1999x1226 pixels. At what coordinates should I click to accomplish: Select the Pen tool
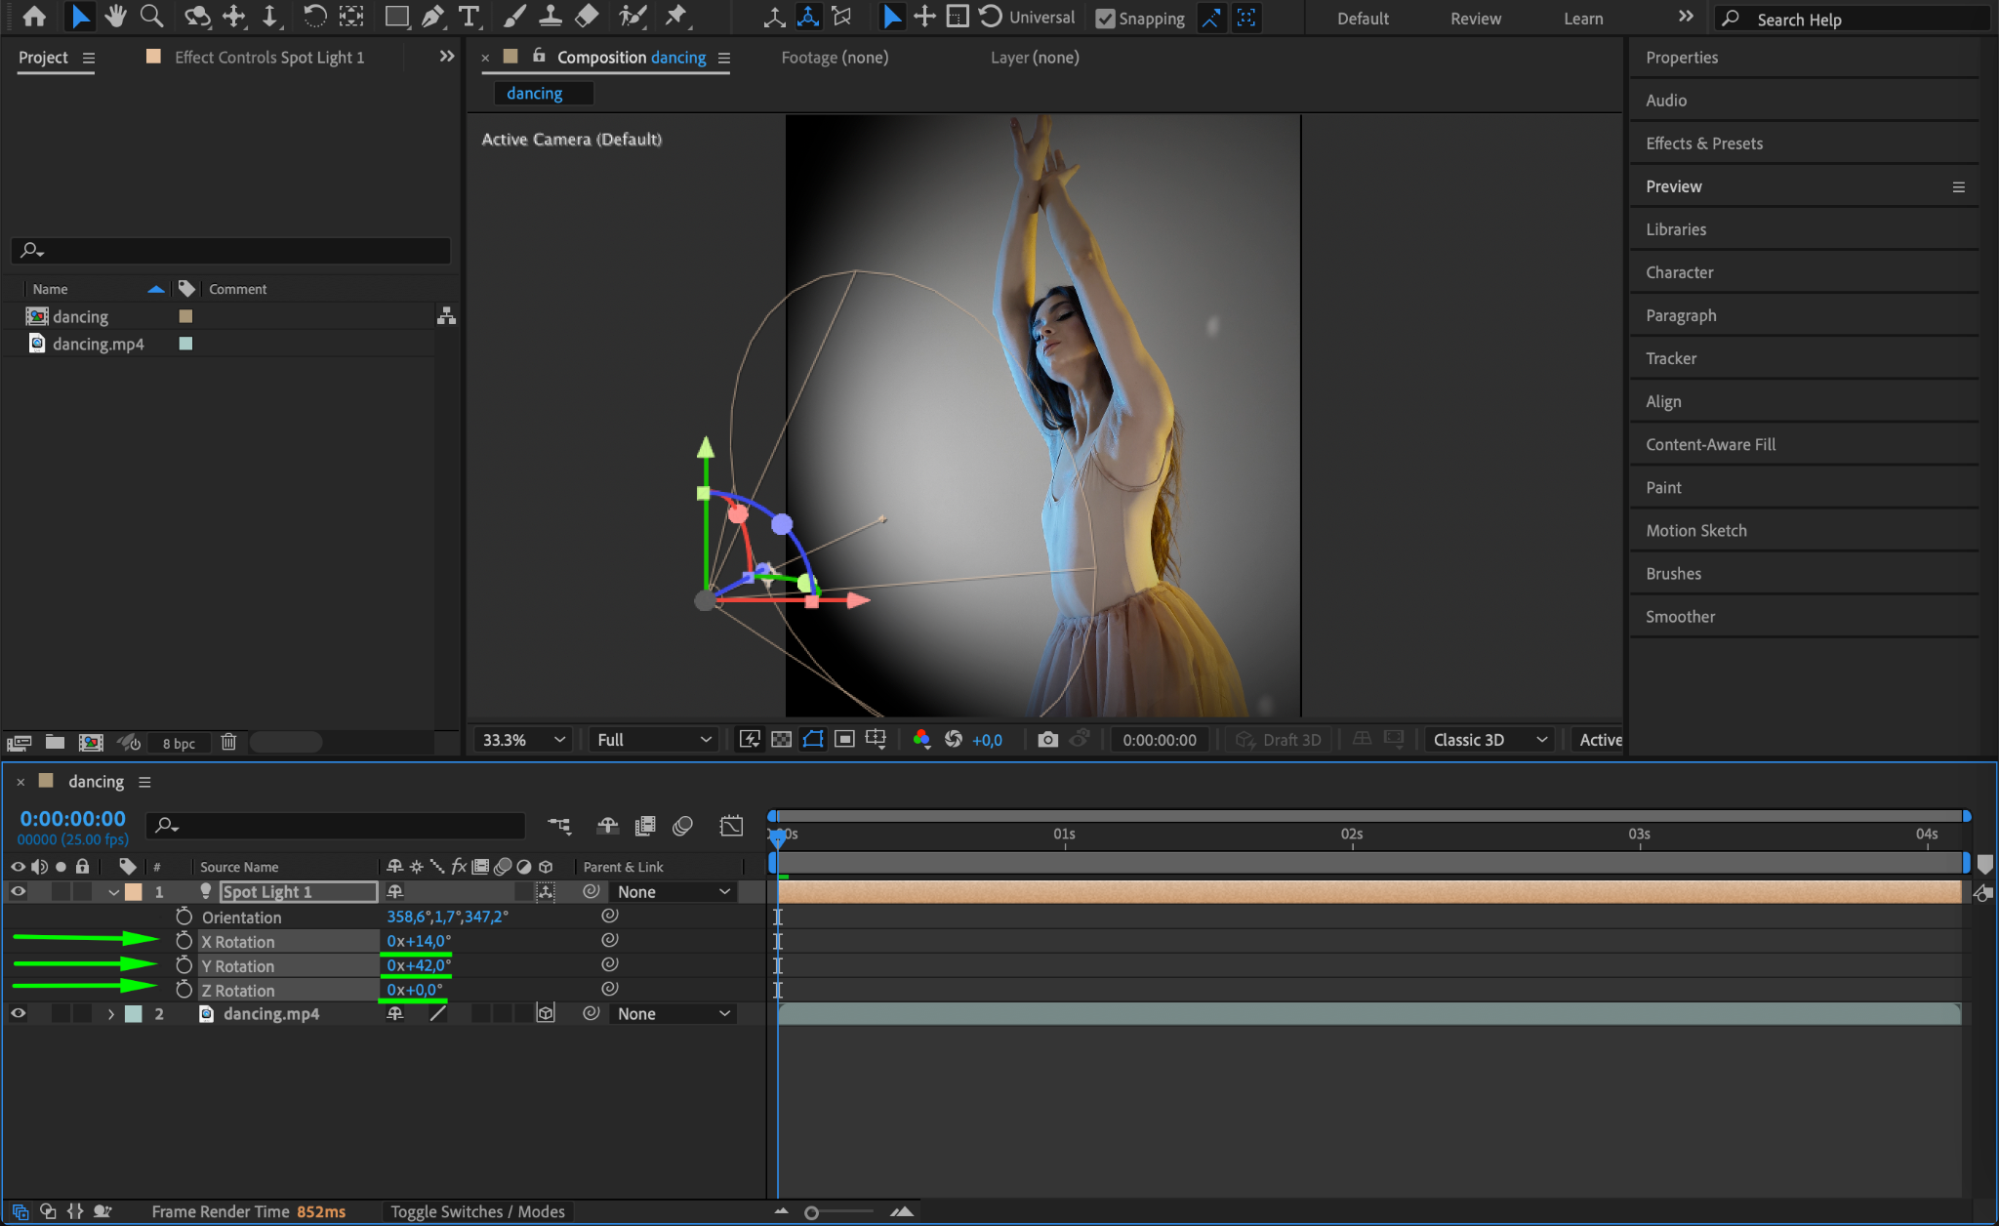432,16
